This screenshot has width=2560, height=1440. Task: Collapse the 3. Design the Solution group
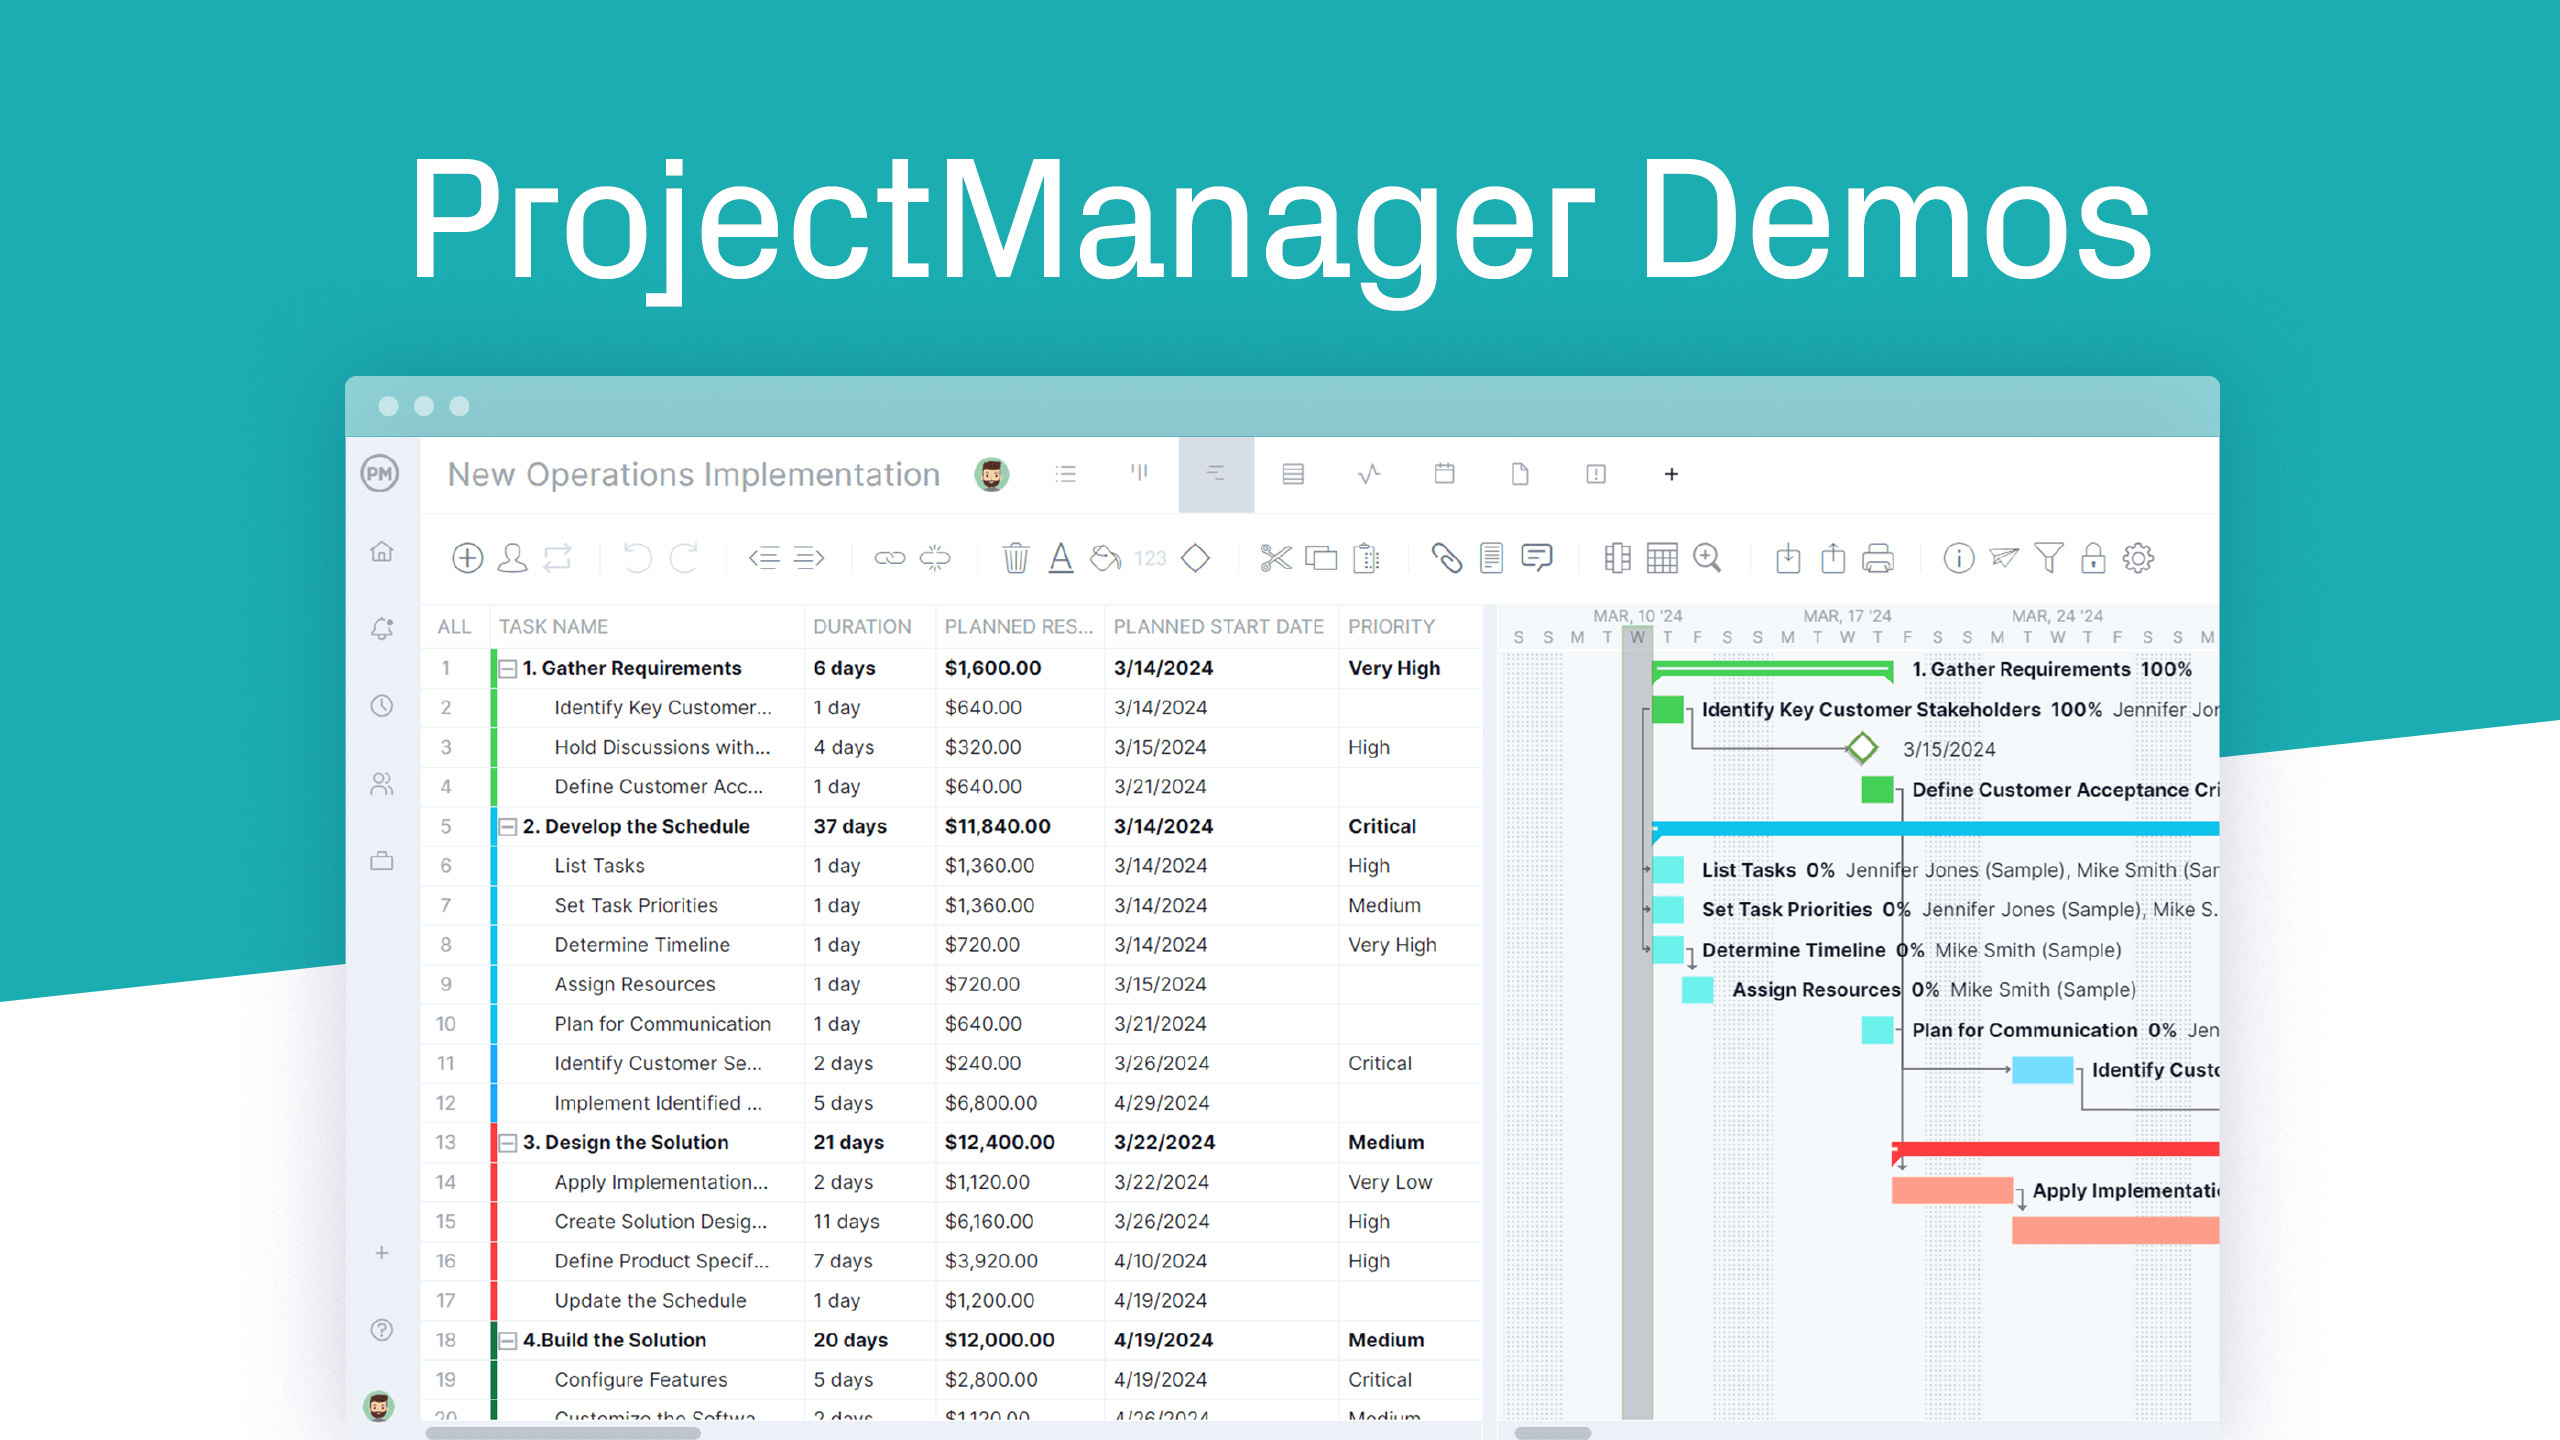tap(508, 1143)
